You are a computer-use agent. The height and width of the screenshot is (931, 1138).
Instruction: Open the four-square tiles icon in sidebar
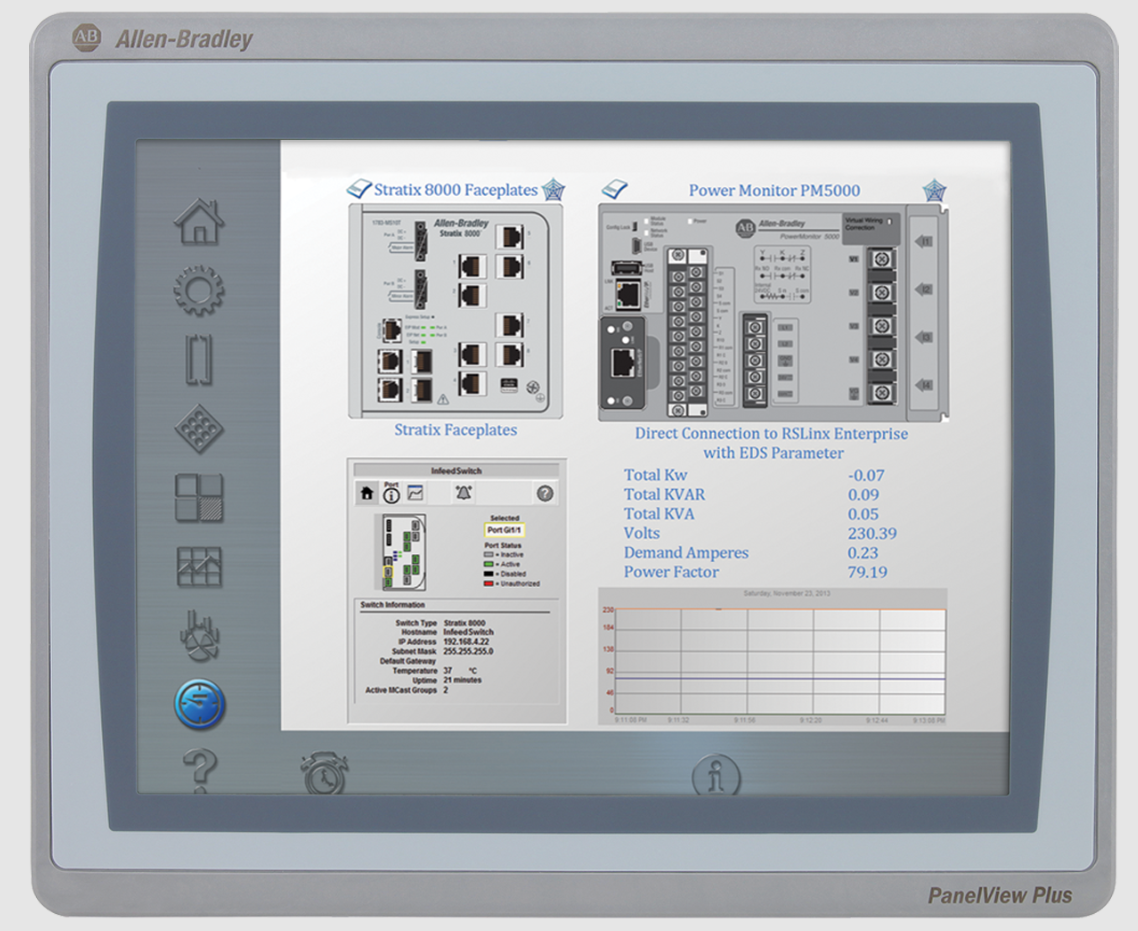(x=199, y=497)
